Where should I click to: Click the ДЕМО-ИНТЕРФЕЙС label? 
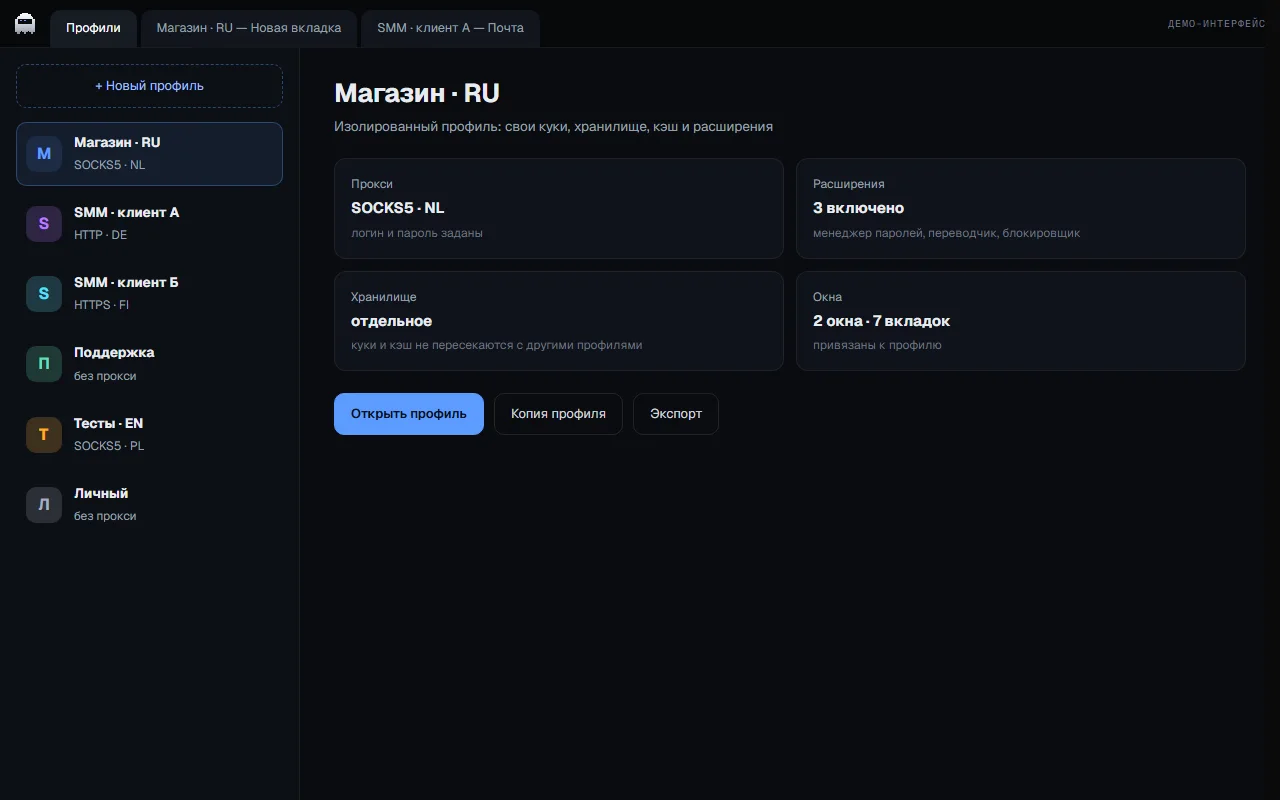(1217, 24)
